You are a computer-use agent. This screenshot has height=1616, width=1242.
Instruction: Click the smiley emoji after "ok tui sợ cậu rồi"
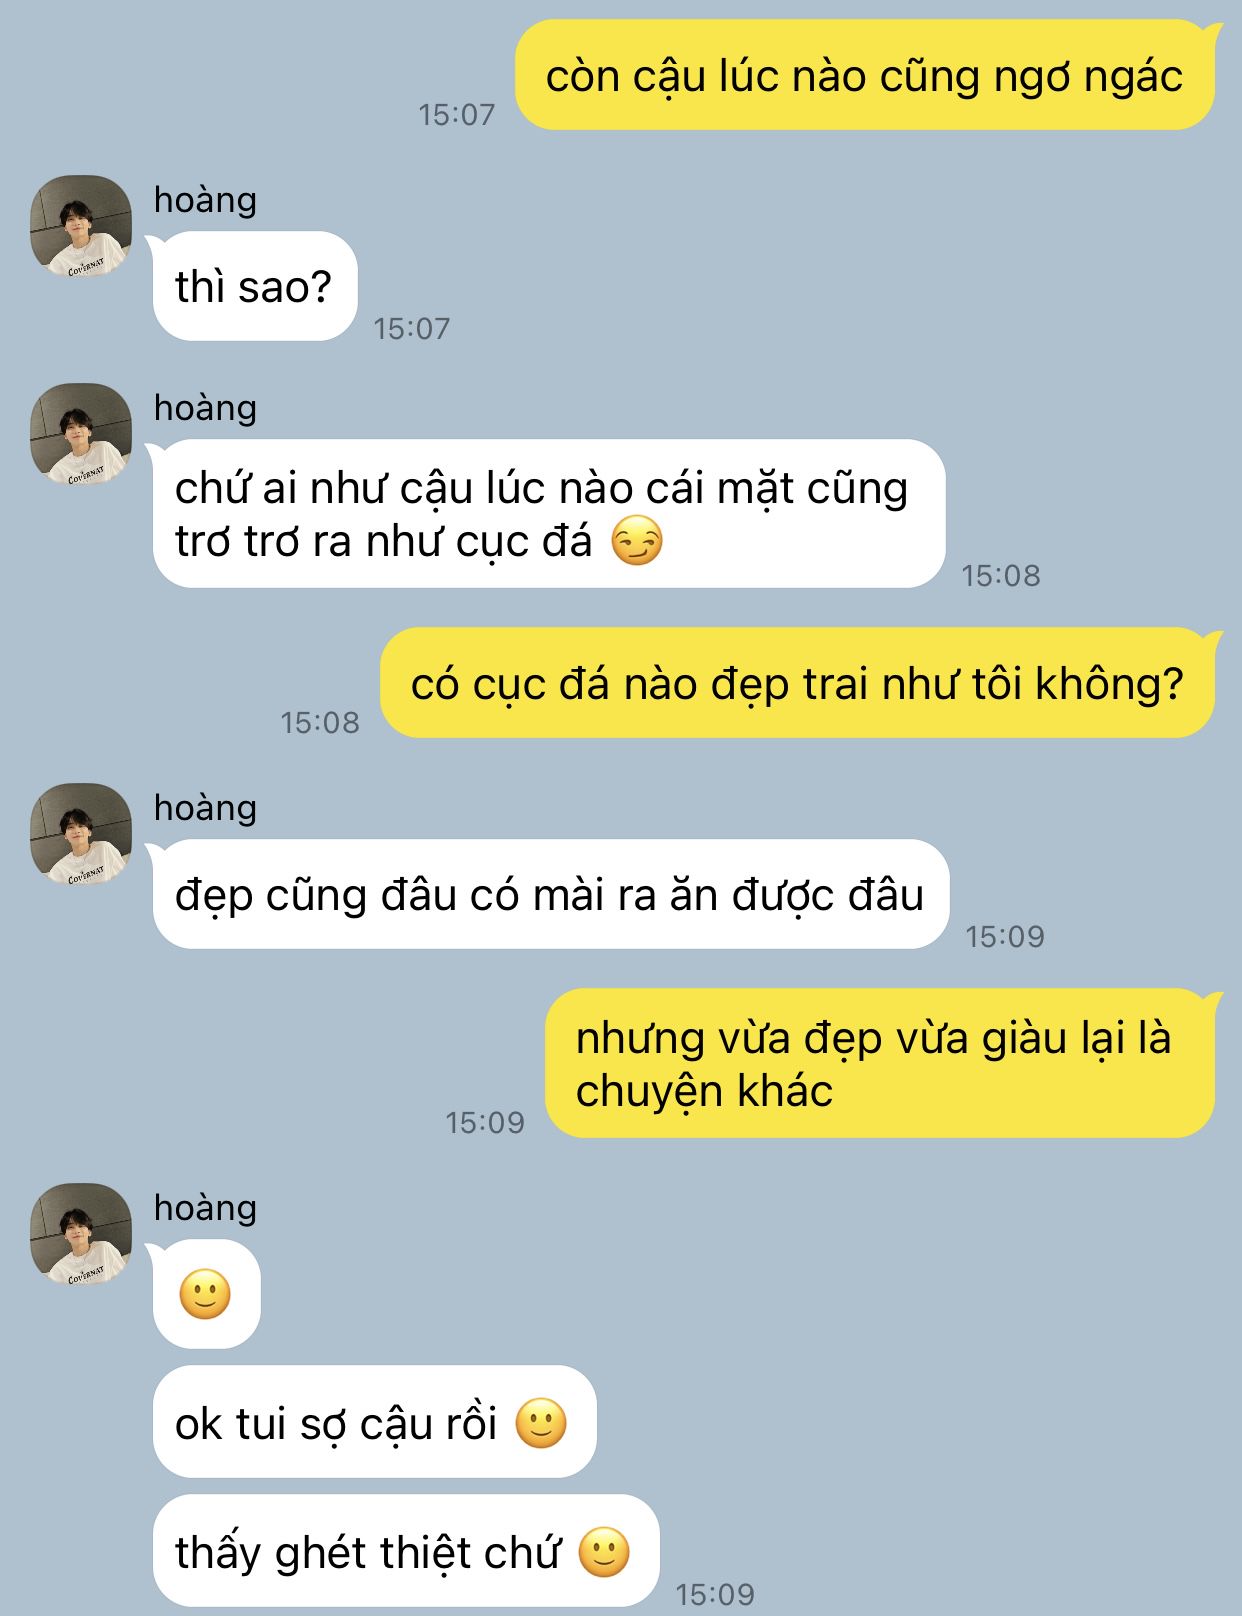point(541,1423)
